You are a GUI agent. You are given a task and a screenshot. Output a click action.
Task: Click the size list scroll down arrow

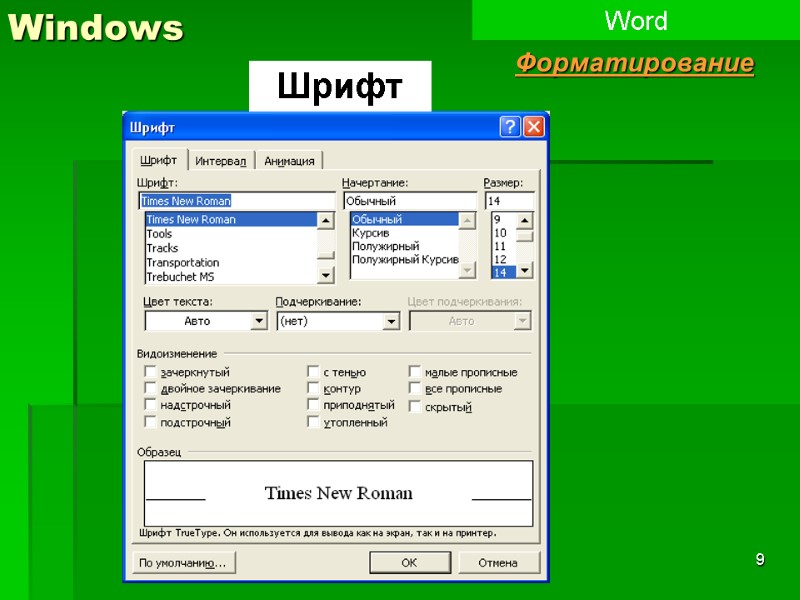tap(524, 270)
